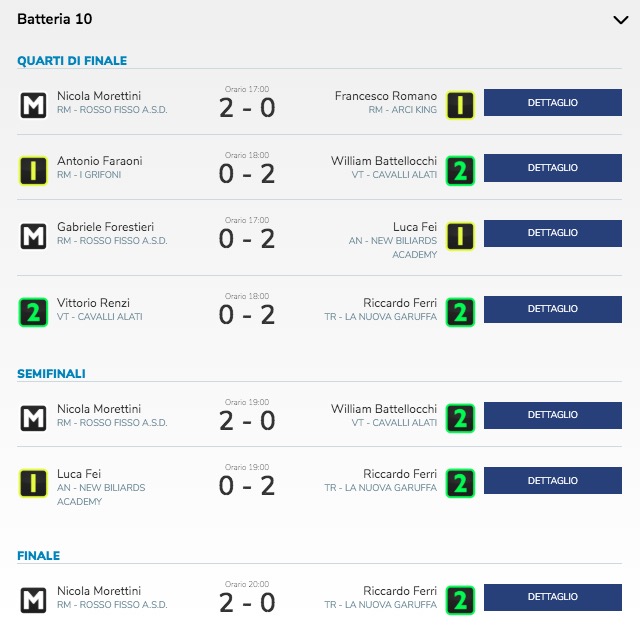This screenshot has width=640, height=636.
Task: Open Dettaglio for Renzi vs Ferri match
Action: [553, 309]
